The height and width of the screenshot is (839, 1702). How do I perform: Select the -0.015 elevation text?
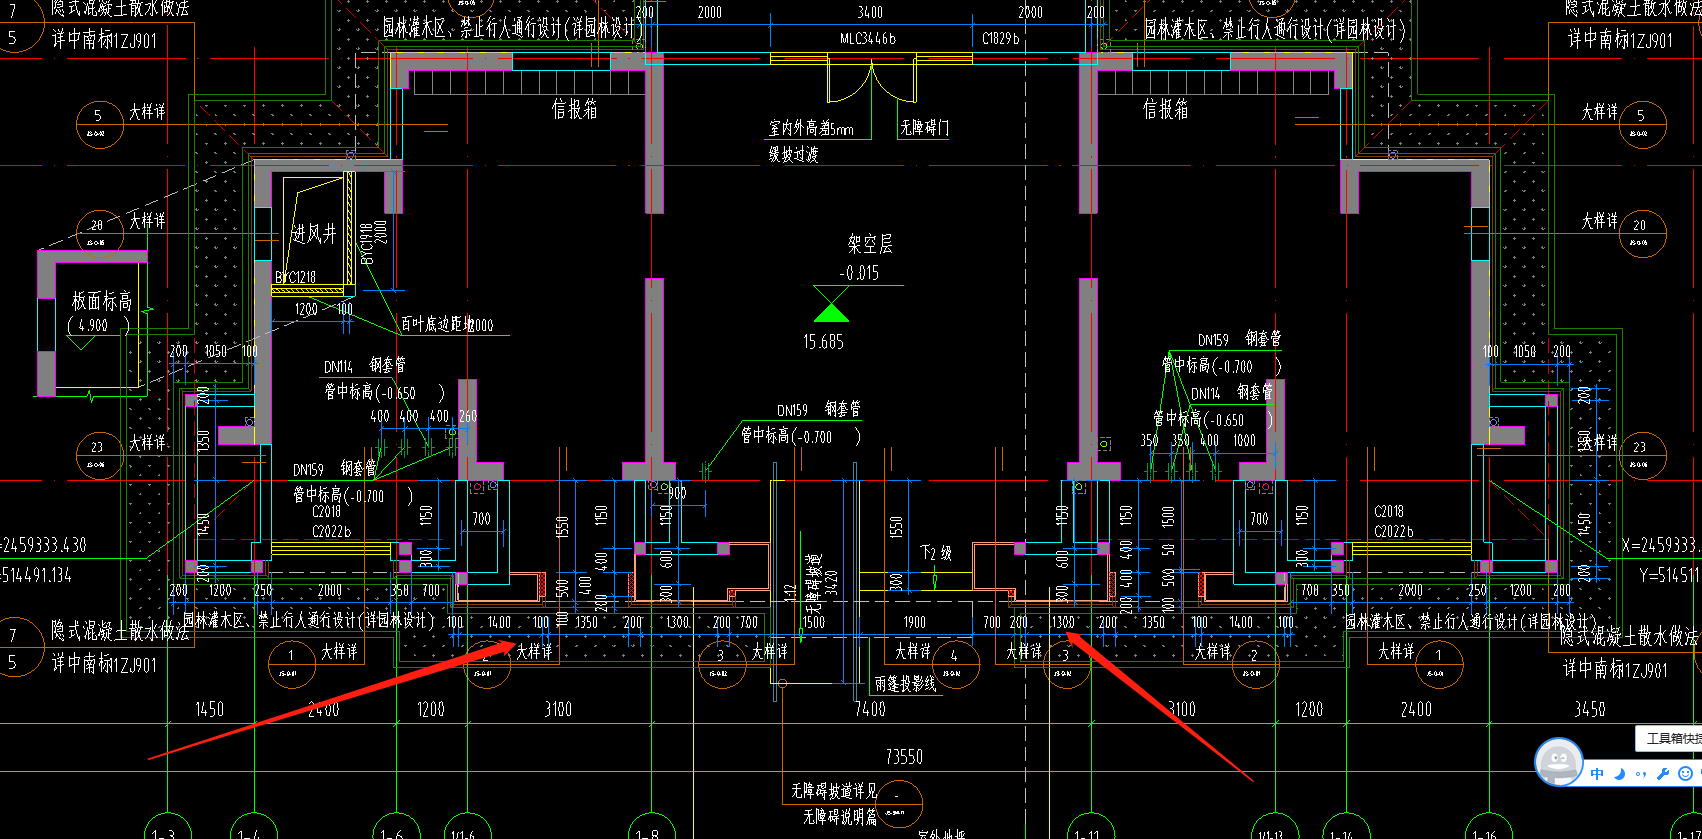pos(859,273)
